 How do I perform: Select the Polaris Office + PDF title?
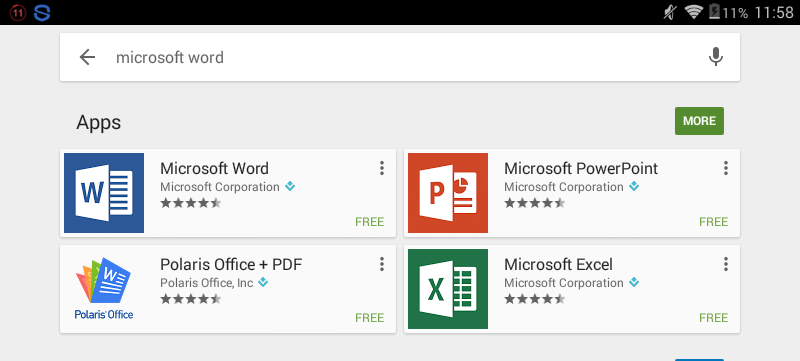(231, 265)
